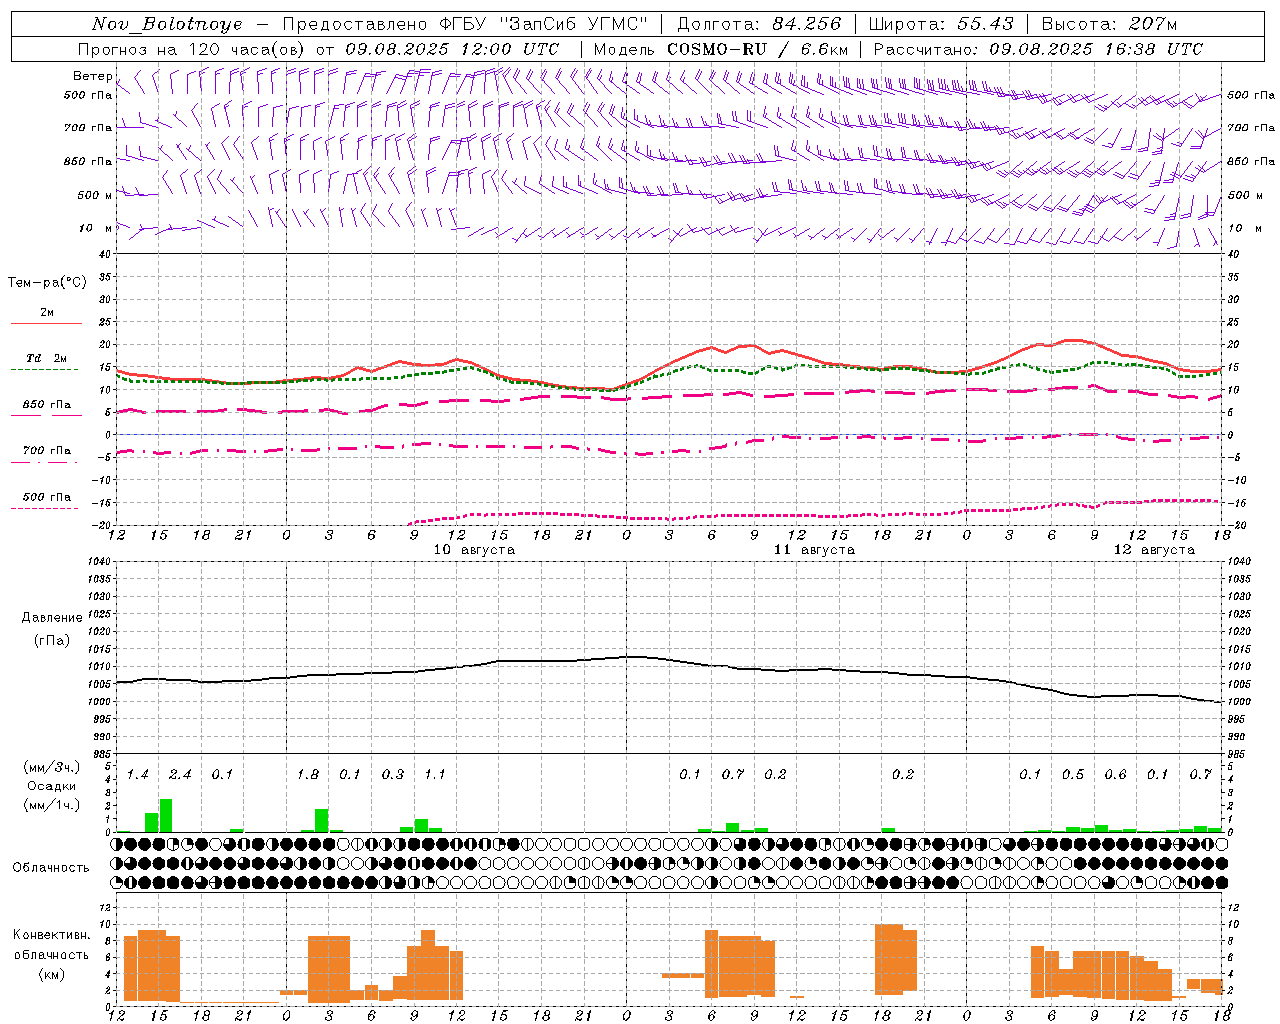This screenshot has height=1024, width=1280.
Task: Click the "(мм/1ч.)" unit label
Action: point(51,805)
